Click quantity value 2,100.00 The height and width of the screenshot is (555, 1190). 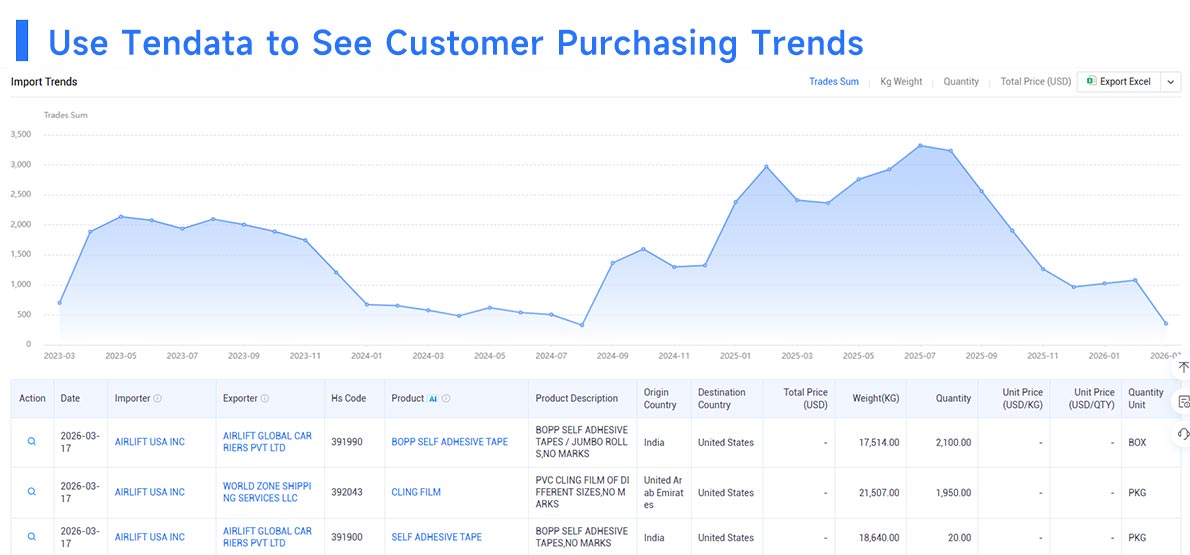[953, 442]
